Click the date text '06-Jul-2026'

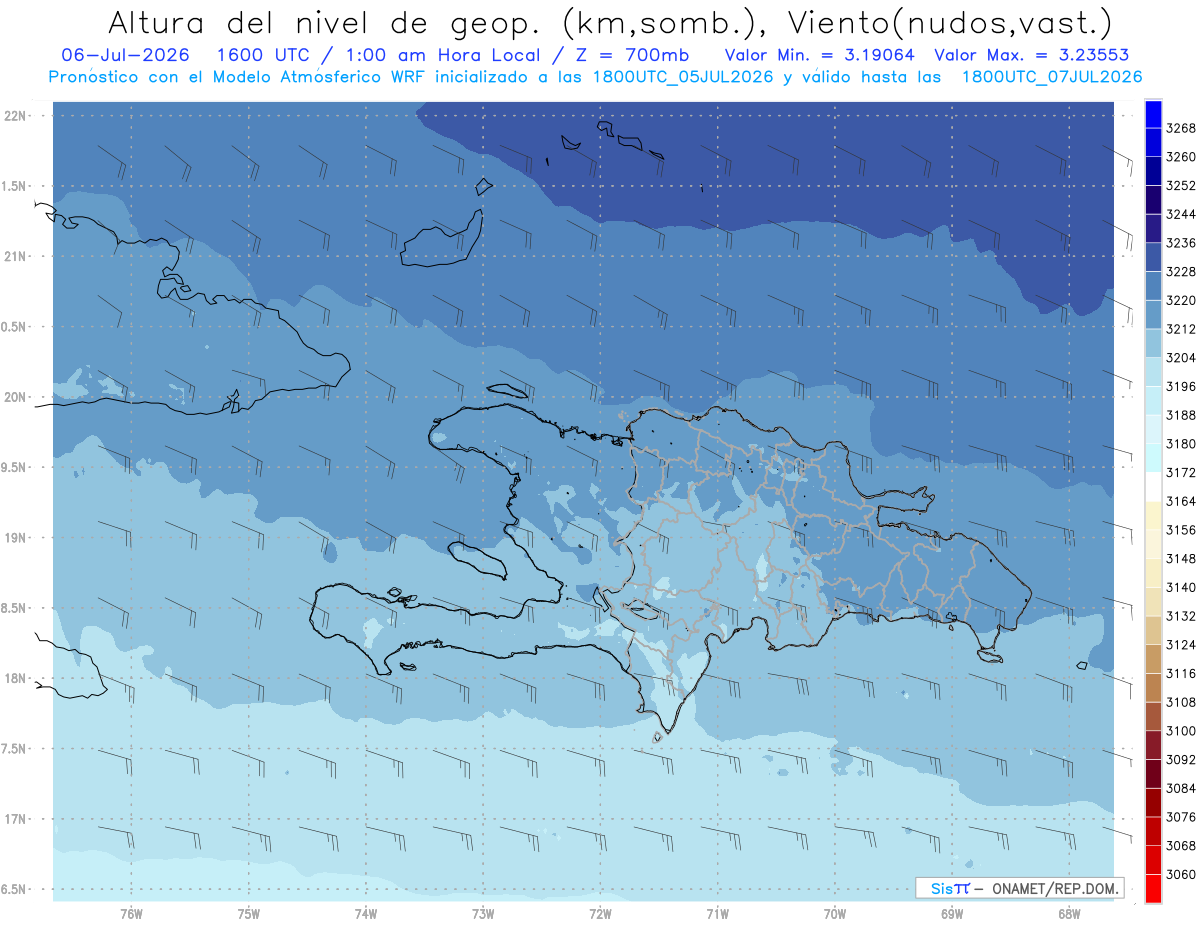125,55
